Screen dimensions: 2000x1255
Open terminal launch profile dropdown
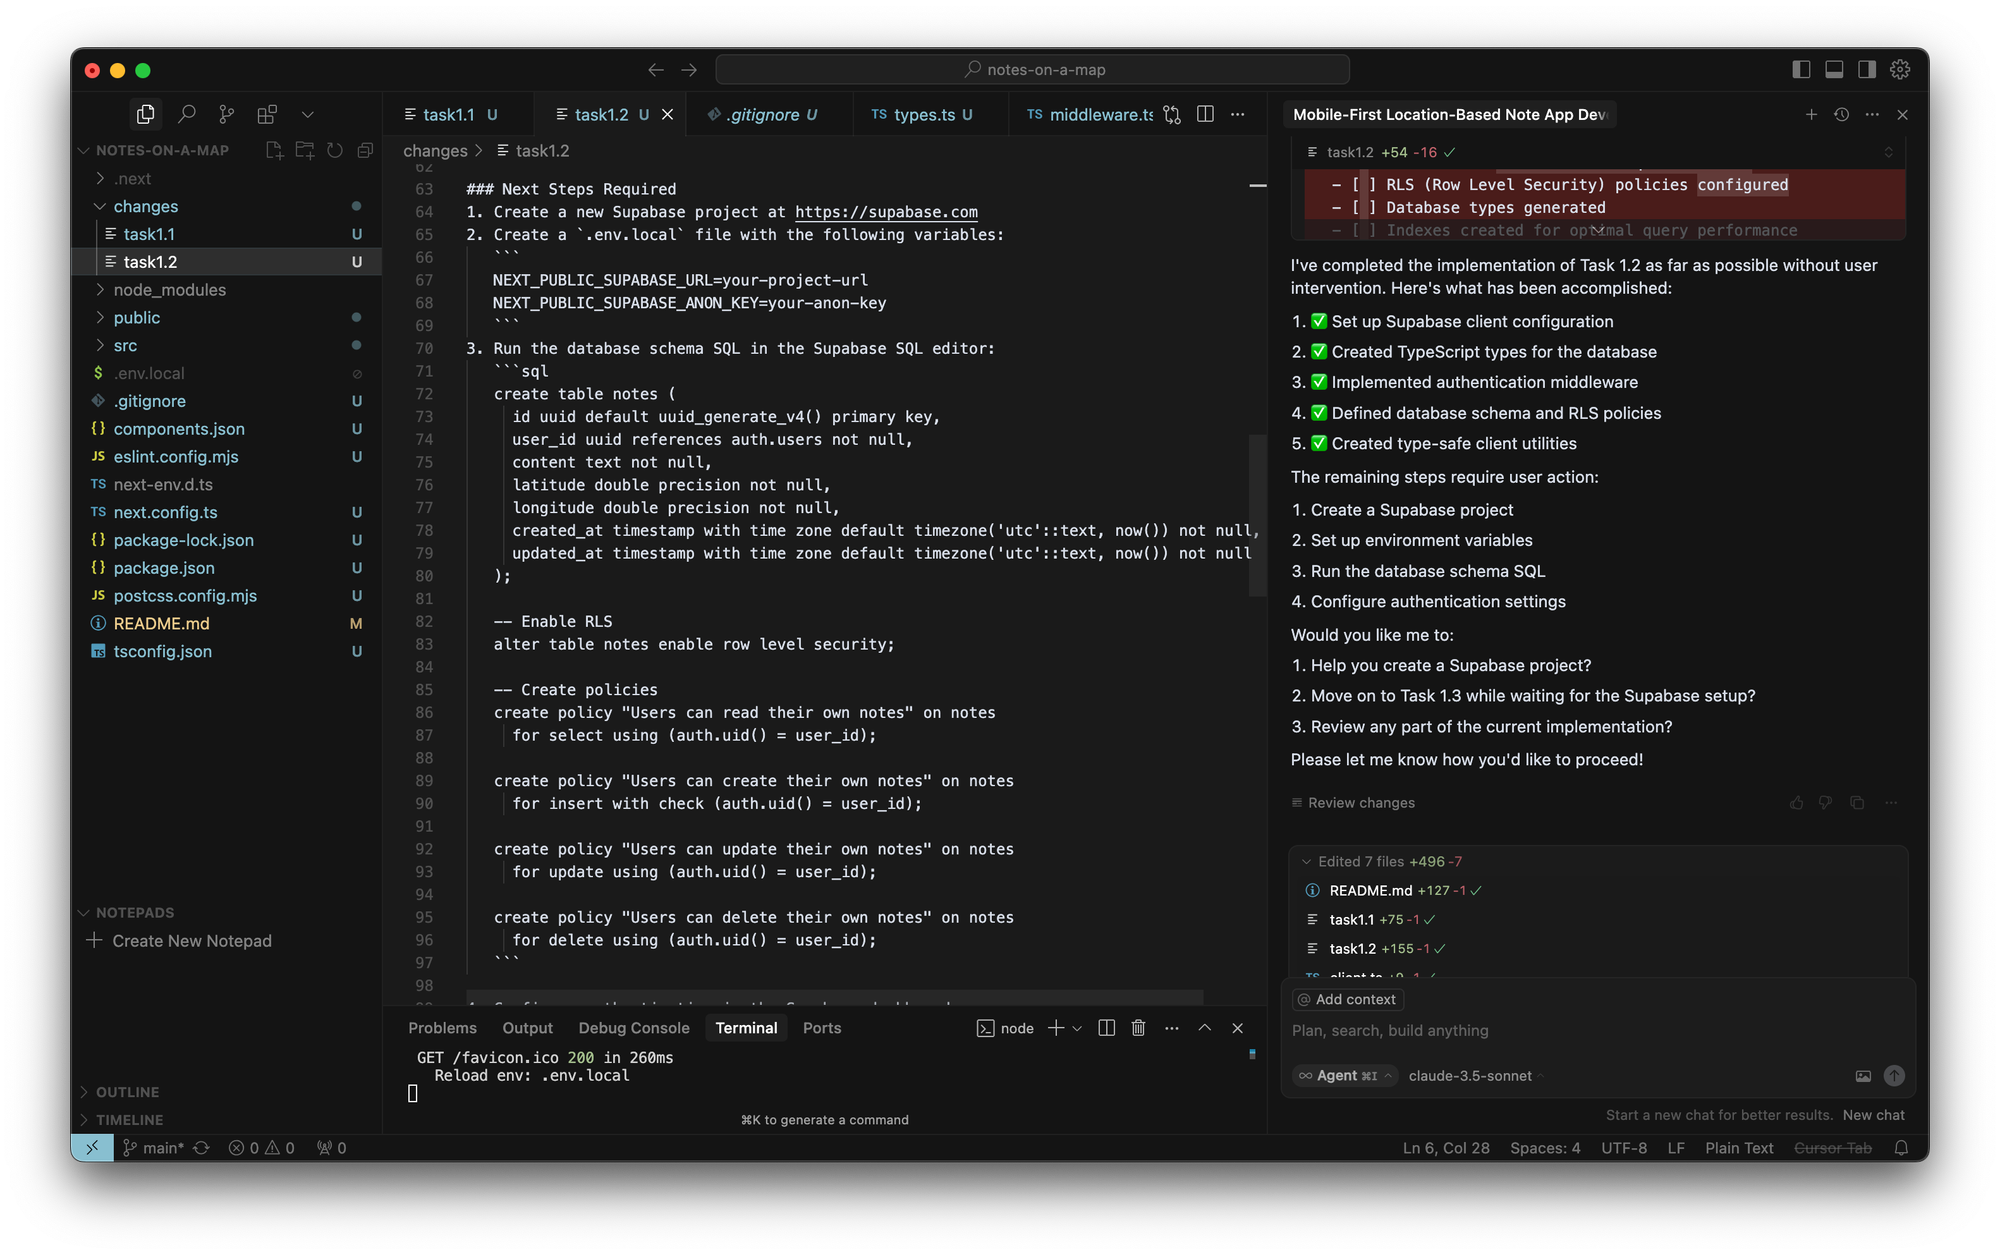pyautogui.click(x=1077, y=1028)
